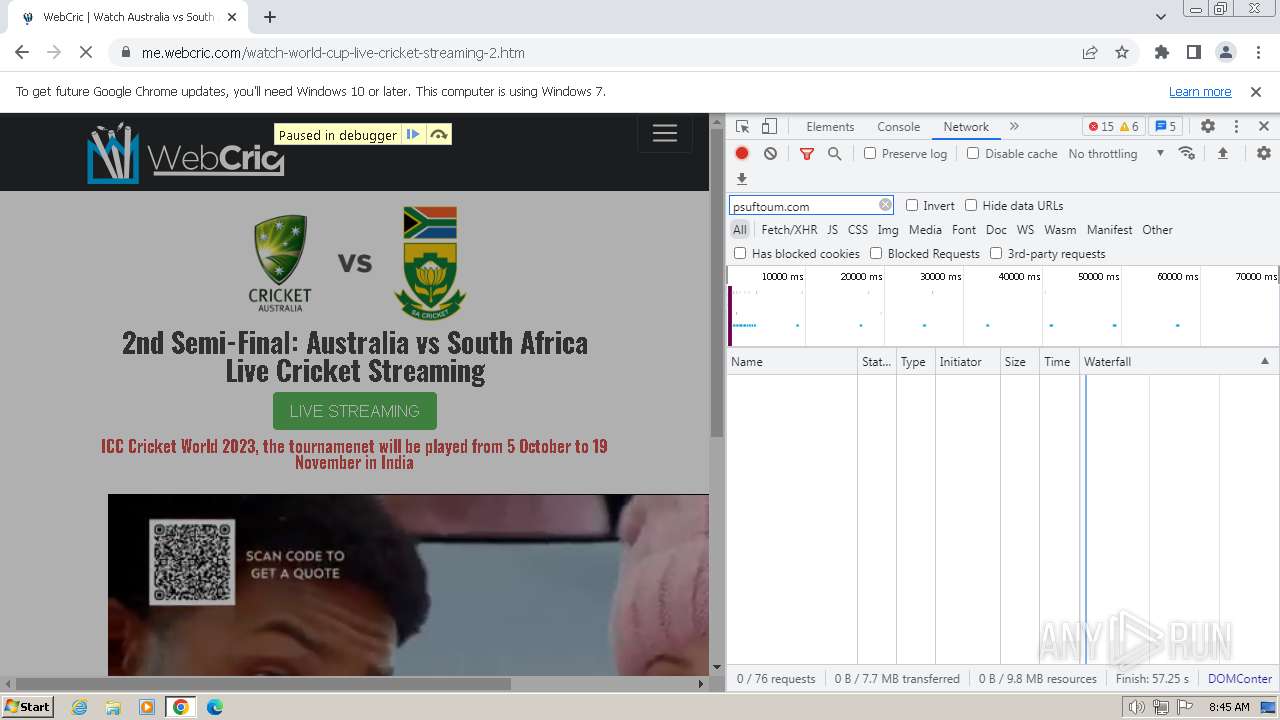Image resolution: width=1280 pixels, height=720 pixels.
Task: Clear the network log
Action: (770, 153)
